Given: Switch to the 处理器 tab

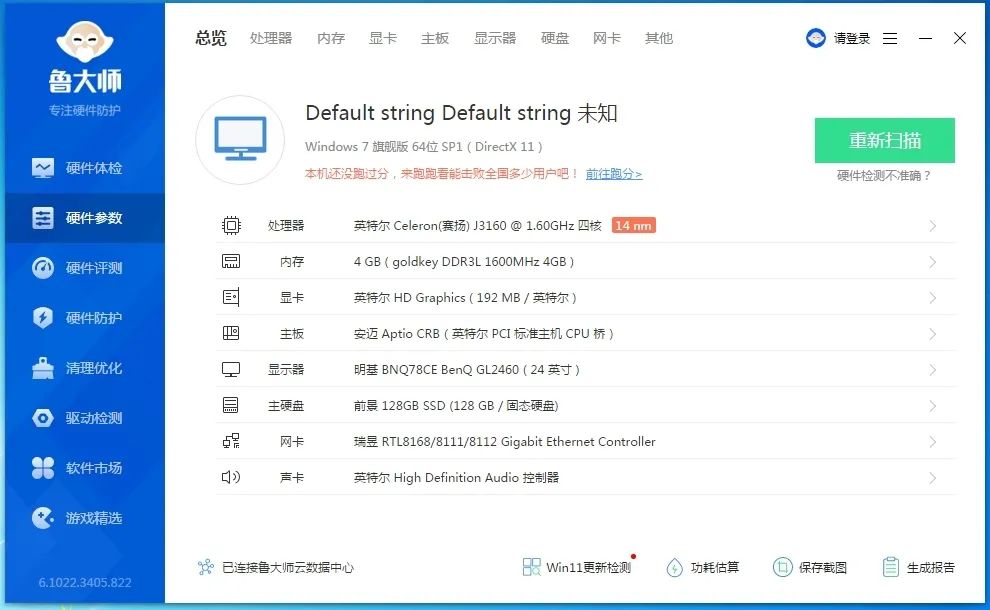Looking at the screenshot, I should (x=271, y=38).
